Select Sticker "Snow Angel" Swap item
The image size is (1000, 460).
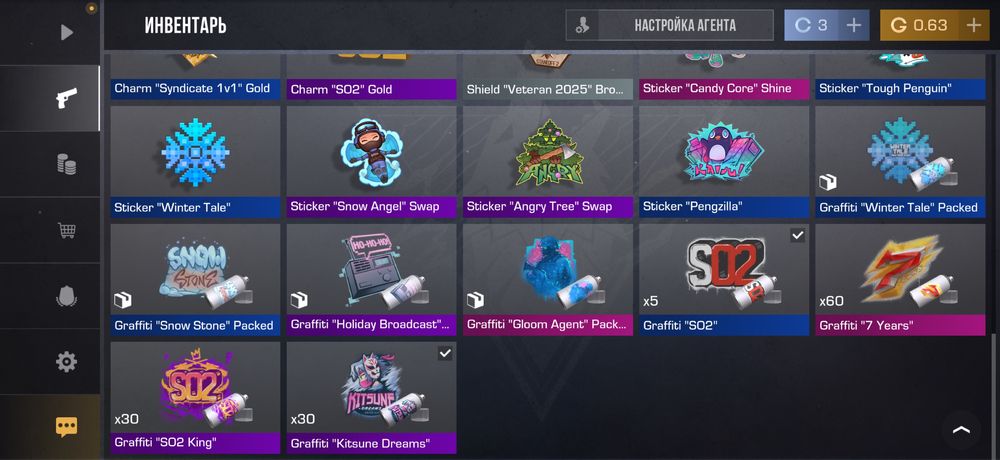point(371,162)
